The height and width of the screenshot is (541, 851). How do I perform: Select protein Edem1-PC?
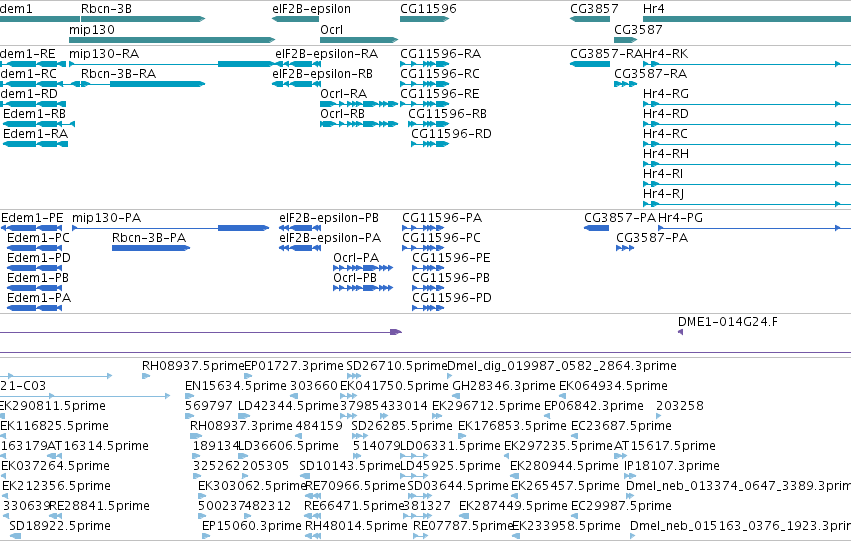(x=38, y=238)
